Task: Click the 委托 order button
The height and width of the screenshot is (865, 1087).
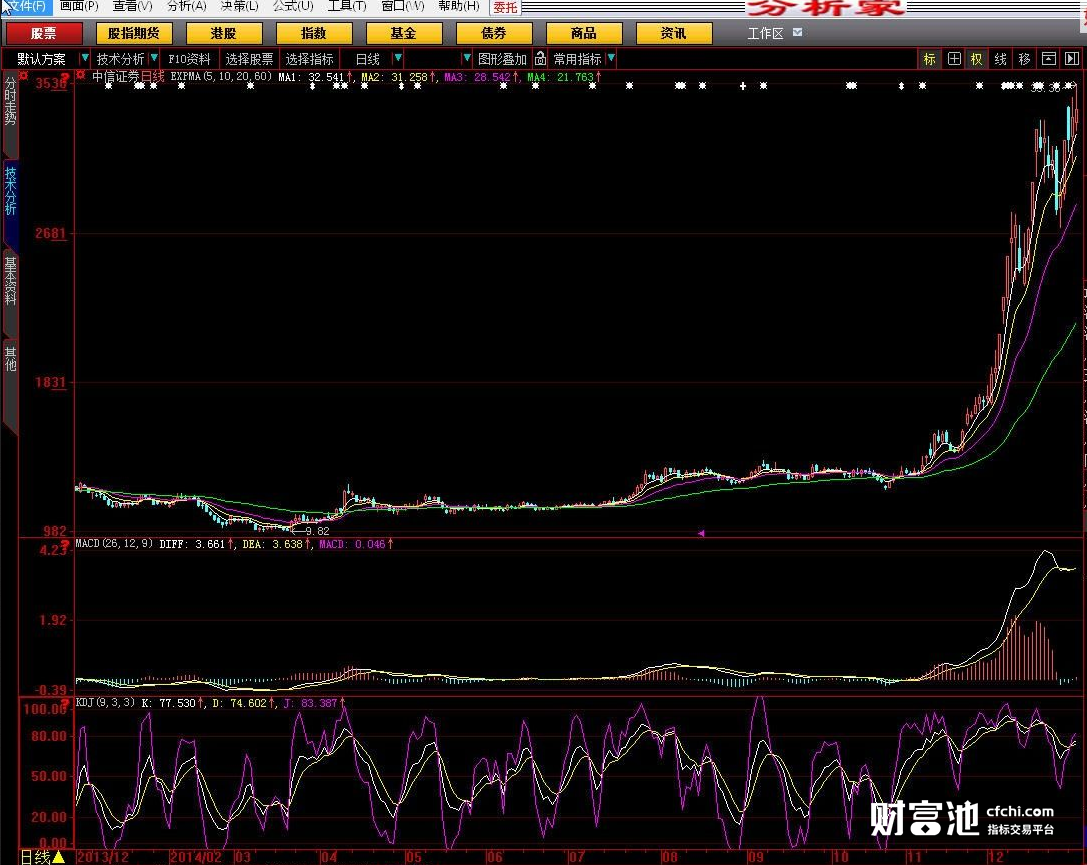Action: (x=505, y=8)
